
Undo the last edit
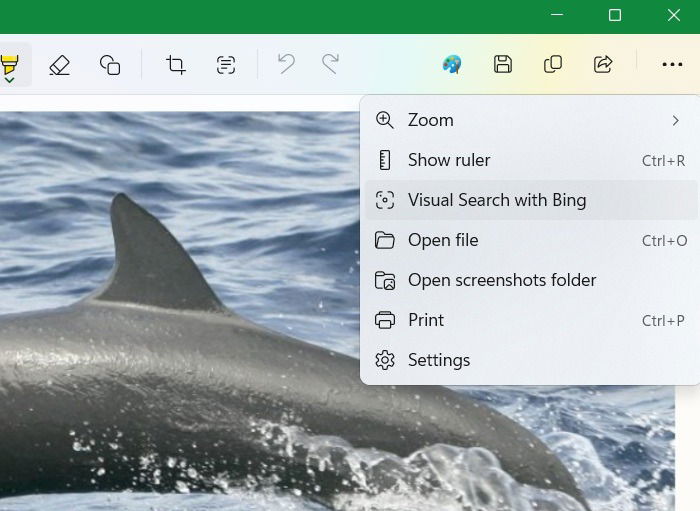tap(286, 65)
